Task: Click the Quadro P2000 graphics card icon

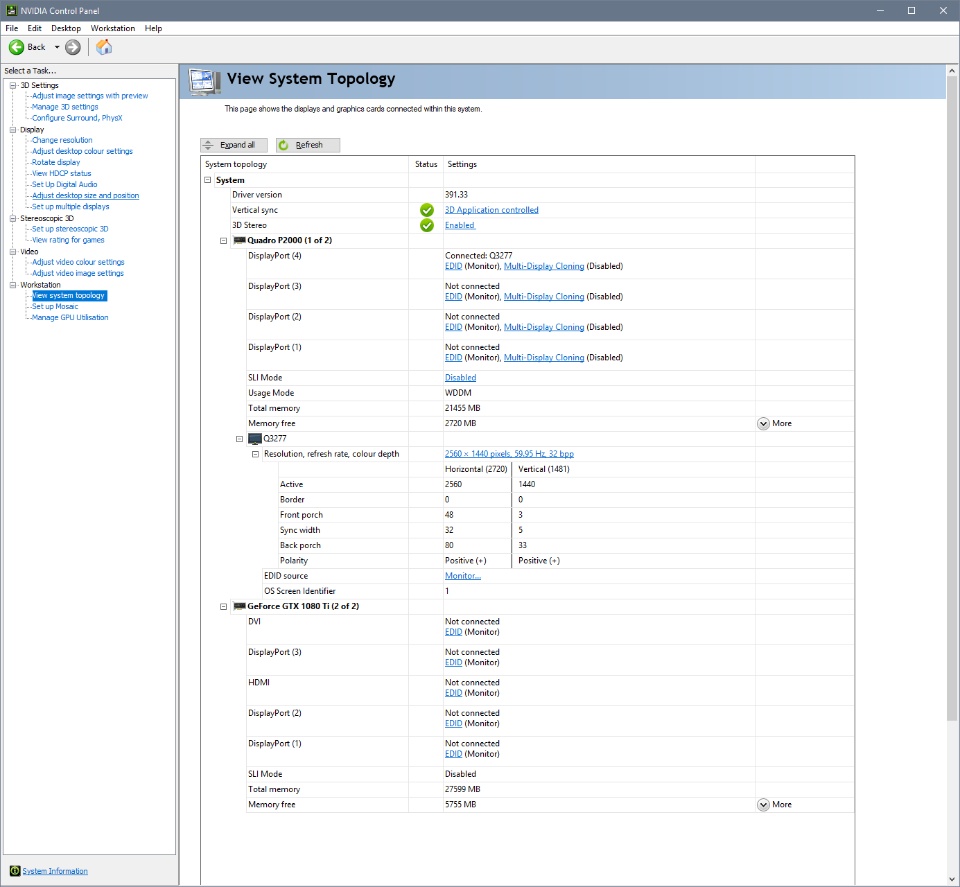Action: pyautogui.click(x=239, y=241)
